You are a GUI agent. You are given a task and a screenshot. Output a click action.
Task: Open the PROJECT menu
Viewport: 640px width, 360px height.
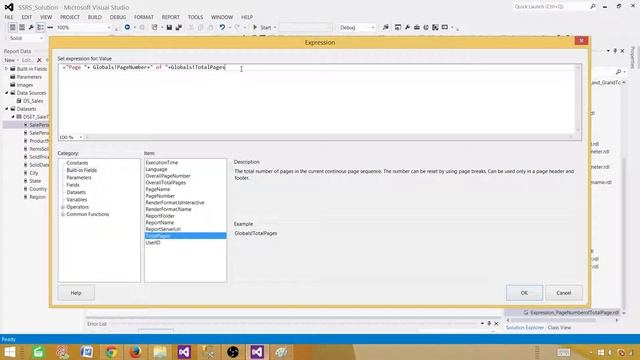click(x=70, y=17)
